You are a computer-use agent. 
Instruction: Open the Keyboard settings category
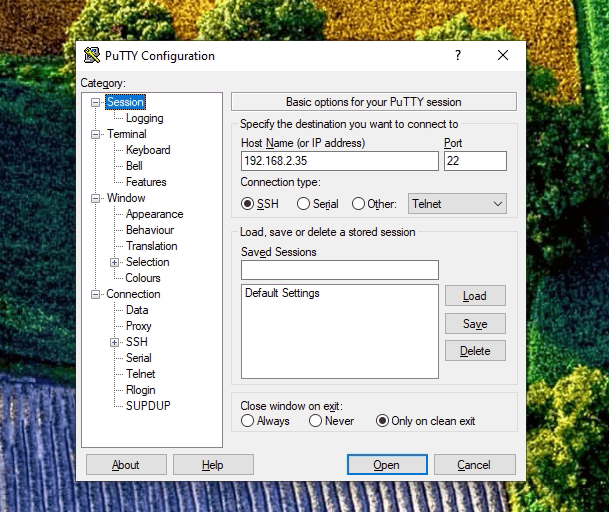coord(148,150)
